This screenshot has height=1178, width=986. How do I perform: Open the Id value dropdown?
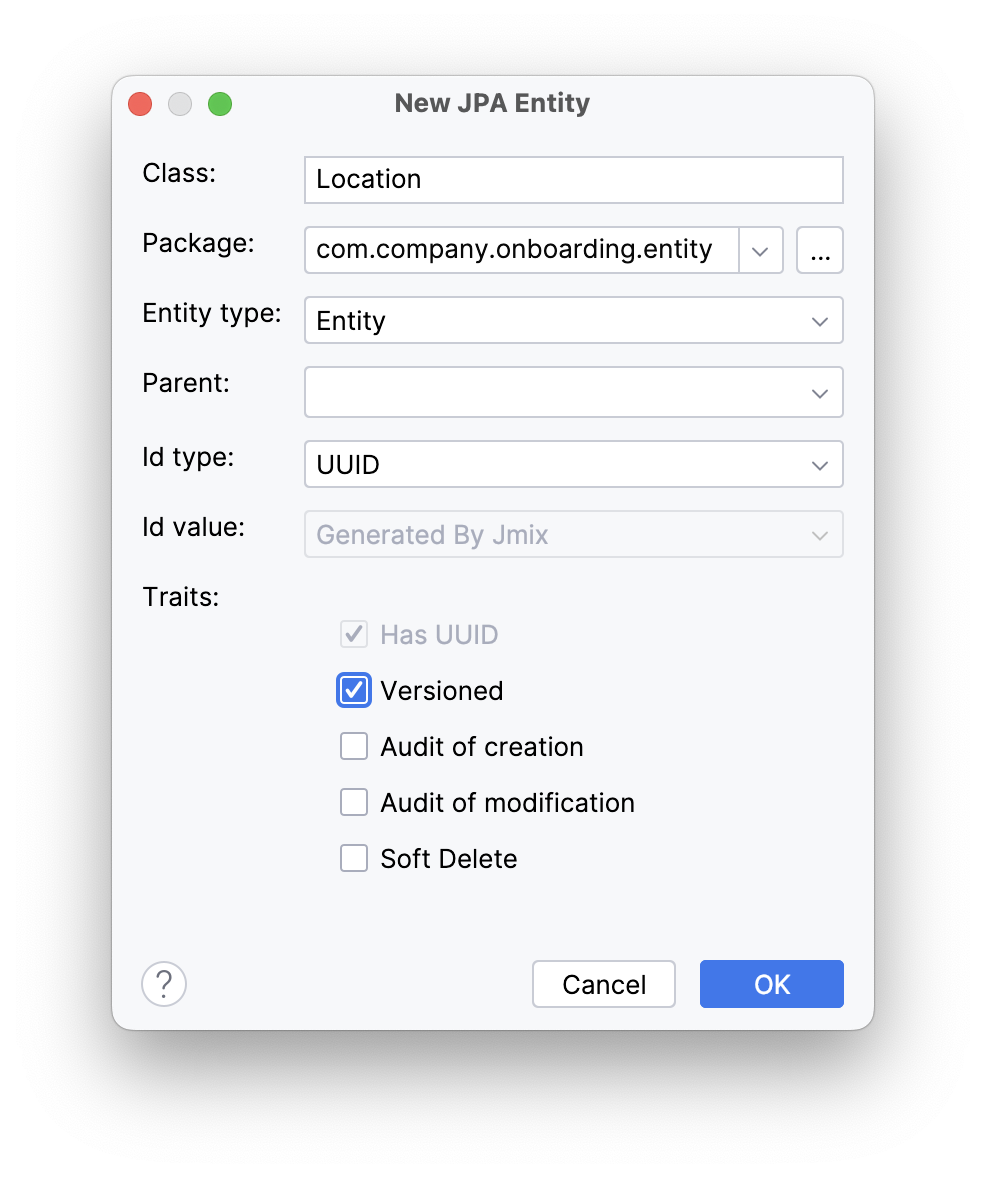(x=819, y=534)
